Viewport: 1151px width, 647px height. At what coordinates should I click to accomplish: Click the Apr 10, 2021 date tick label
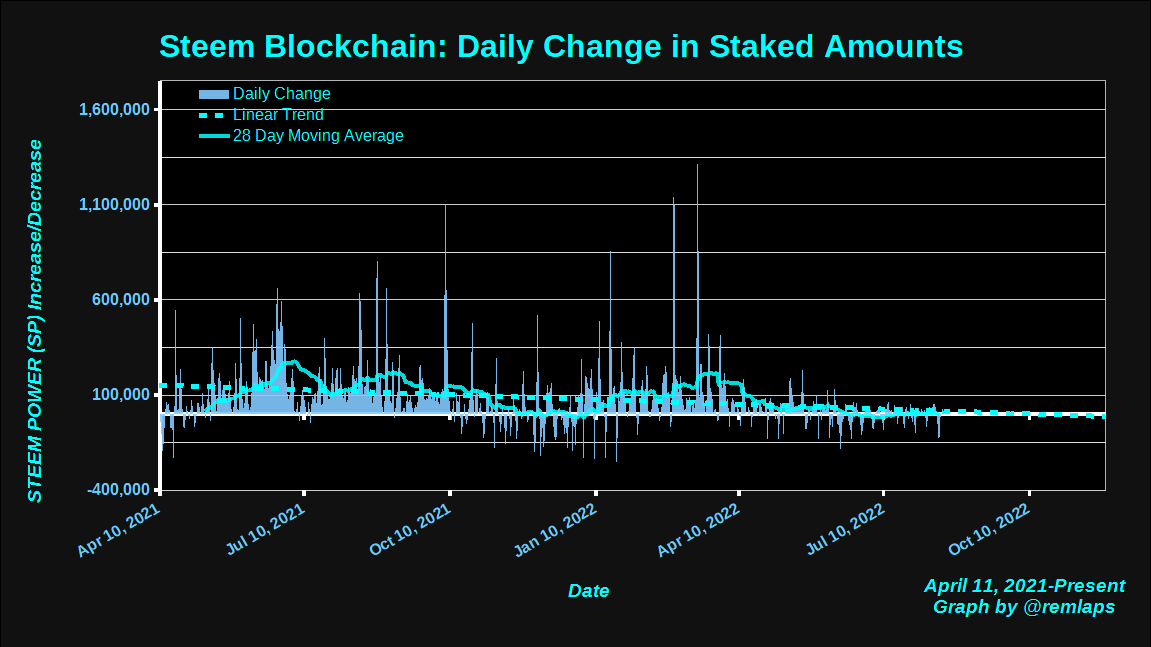coord(119,530)
